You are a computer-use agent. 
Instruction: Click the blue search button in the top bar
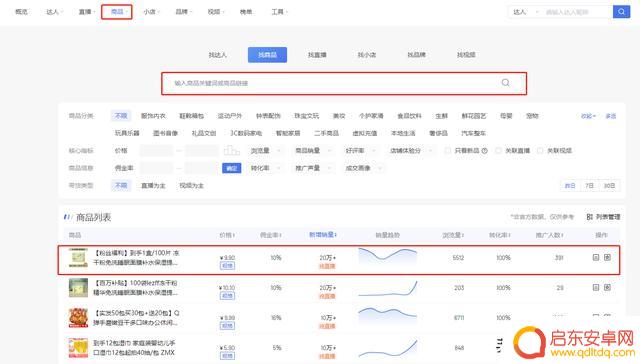coord(621,12)
